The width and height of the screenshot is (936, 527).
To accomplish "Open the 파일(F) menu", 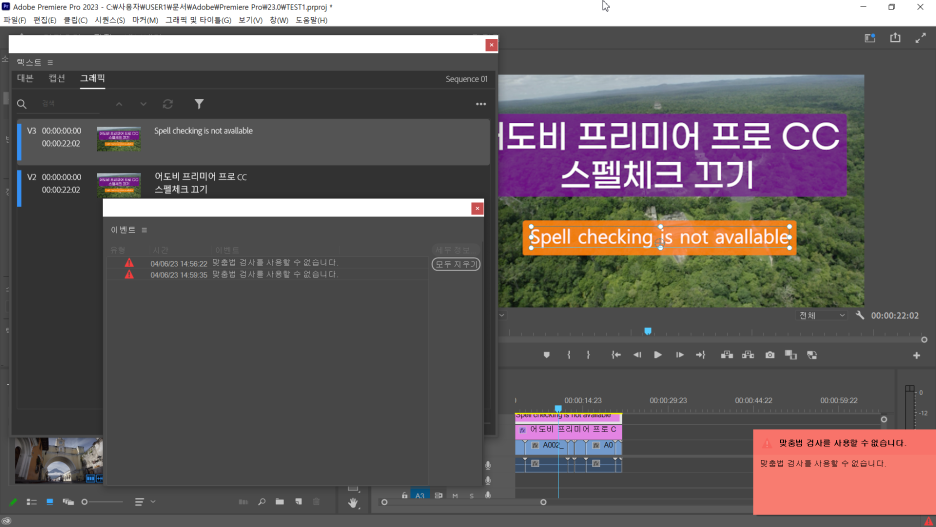I will [15, 20].
